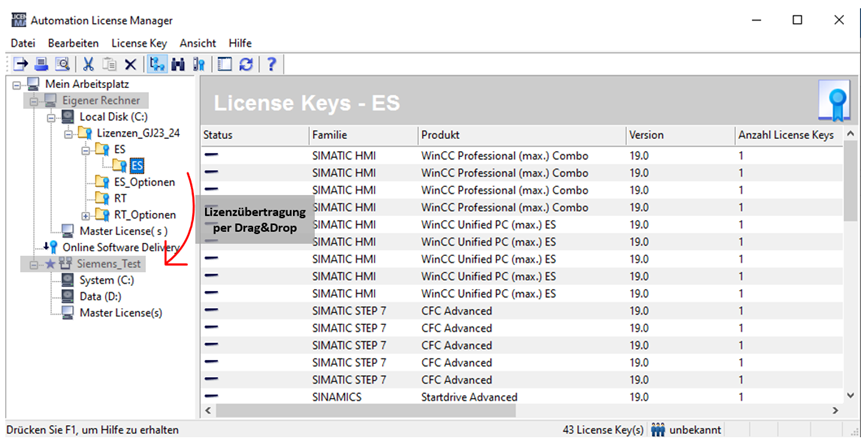Collapse the Eigener Rechner node

[33, 102]
